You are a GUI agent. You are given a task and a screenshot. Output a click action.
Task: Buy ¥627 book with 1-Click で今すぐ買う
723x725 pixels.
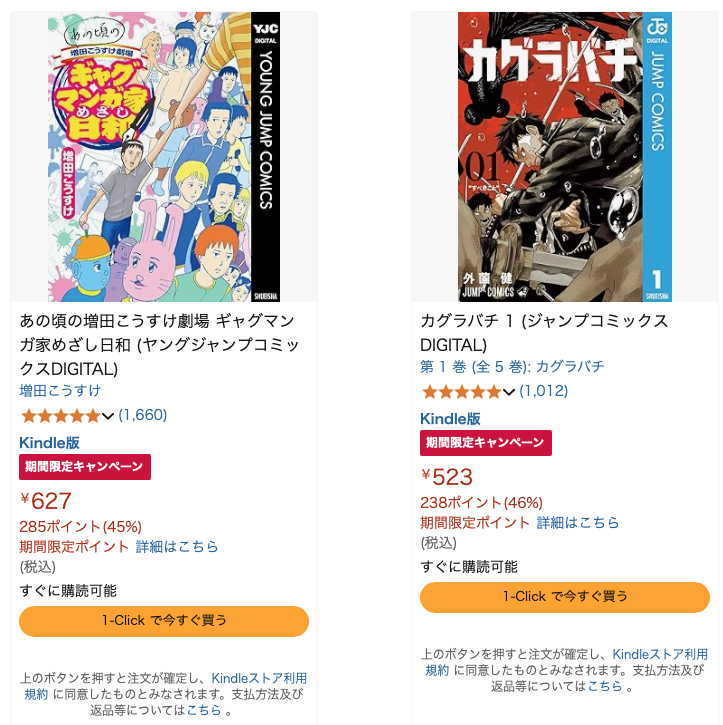[x=164, y=621]
